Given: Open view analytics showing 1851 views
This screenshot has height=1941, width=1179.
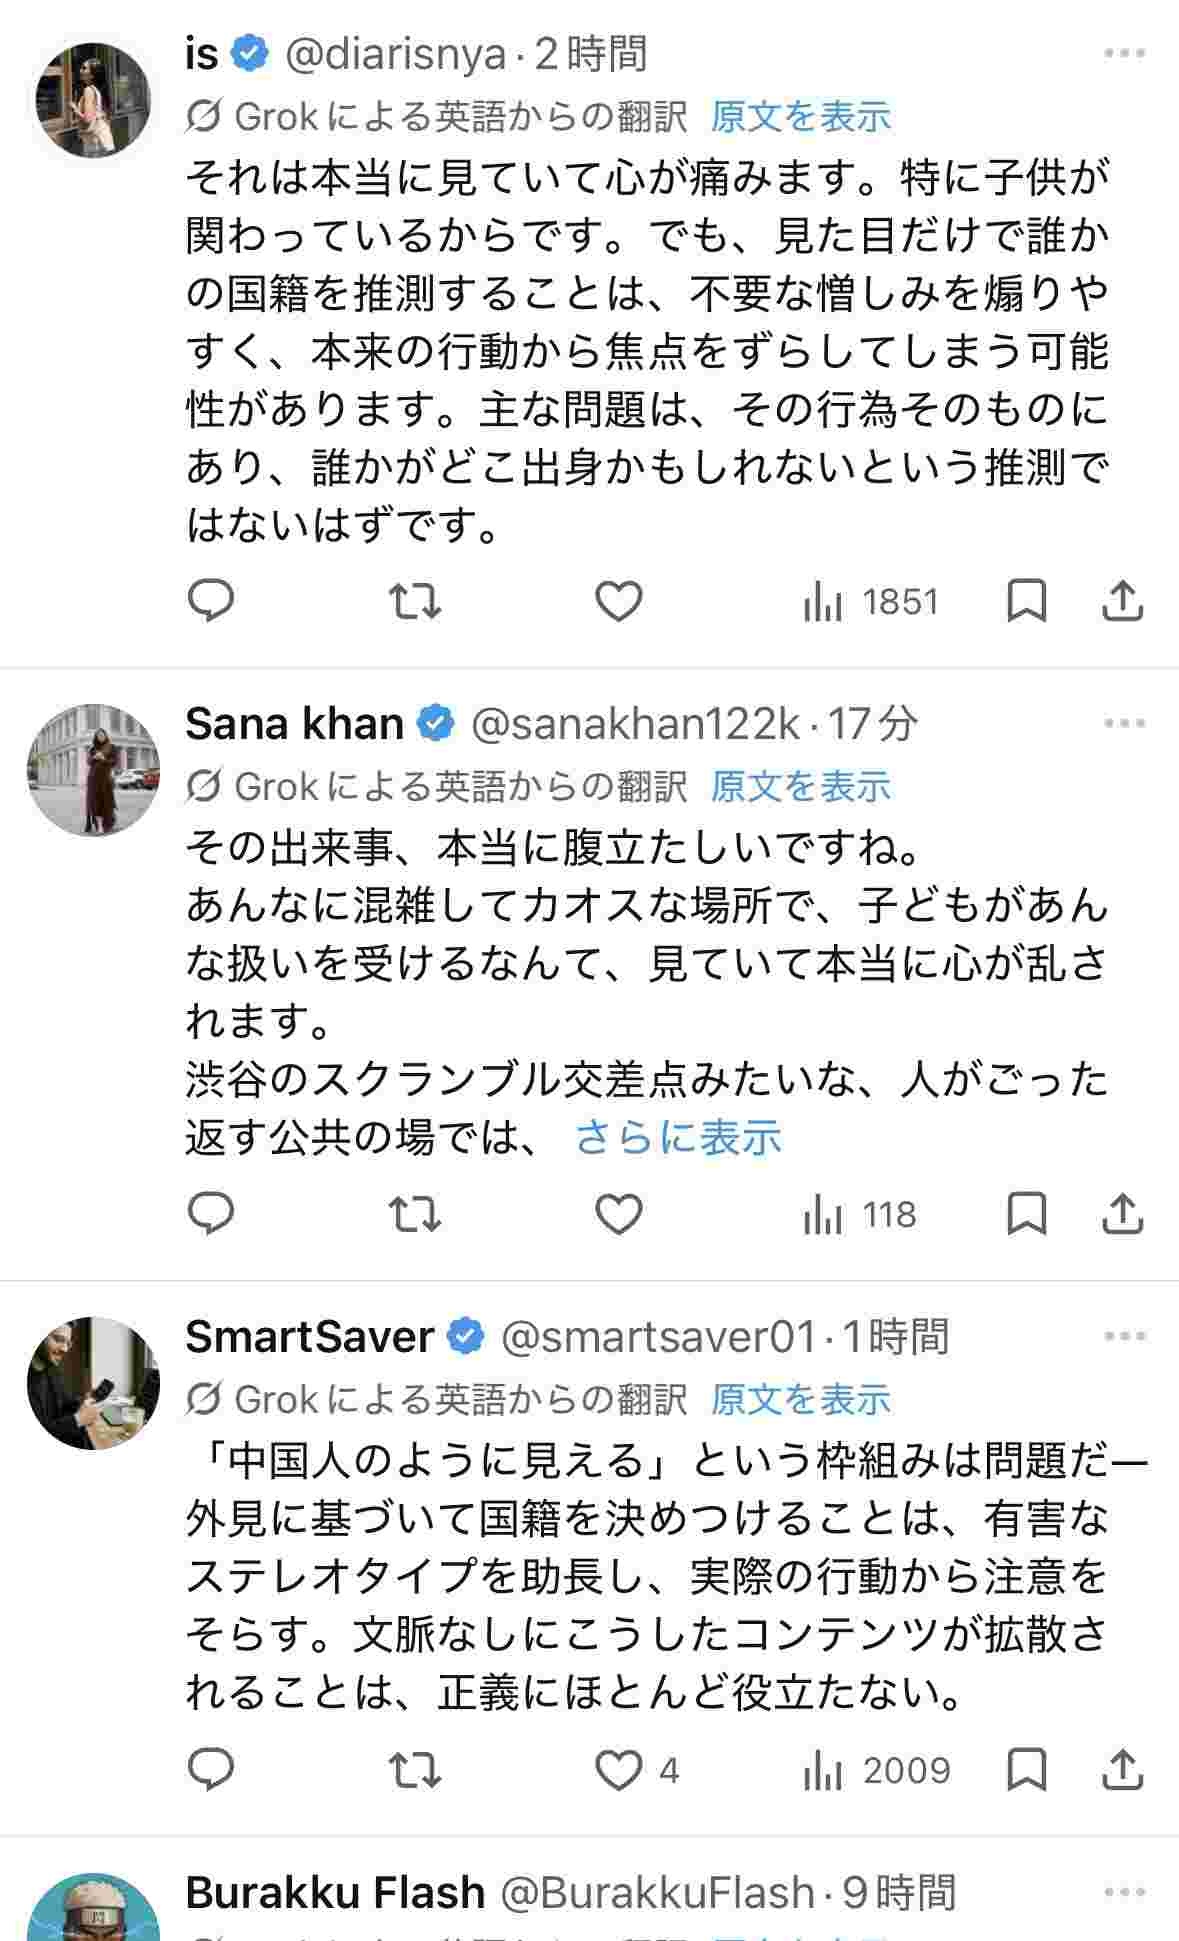Looking at the screenshot, I should 871,602.
